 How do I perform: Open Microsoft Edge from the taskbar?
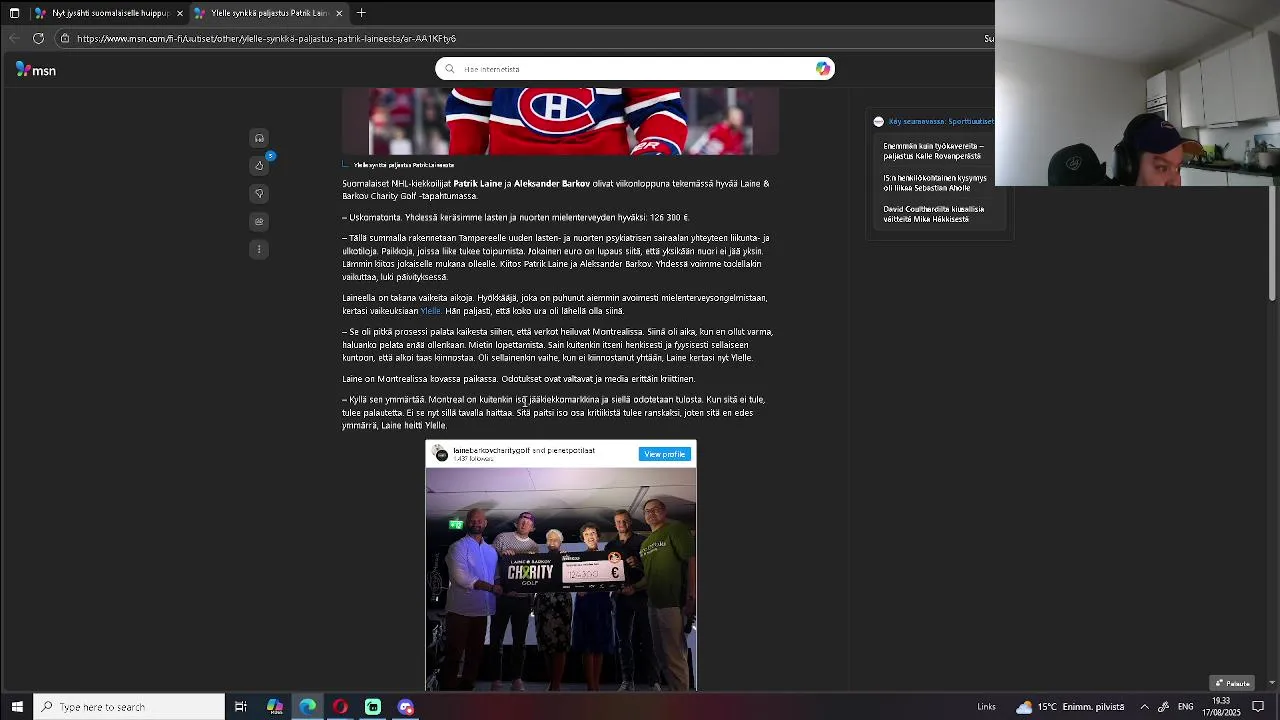pos(307,707)
